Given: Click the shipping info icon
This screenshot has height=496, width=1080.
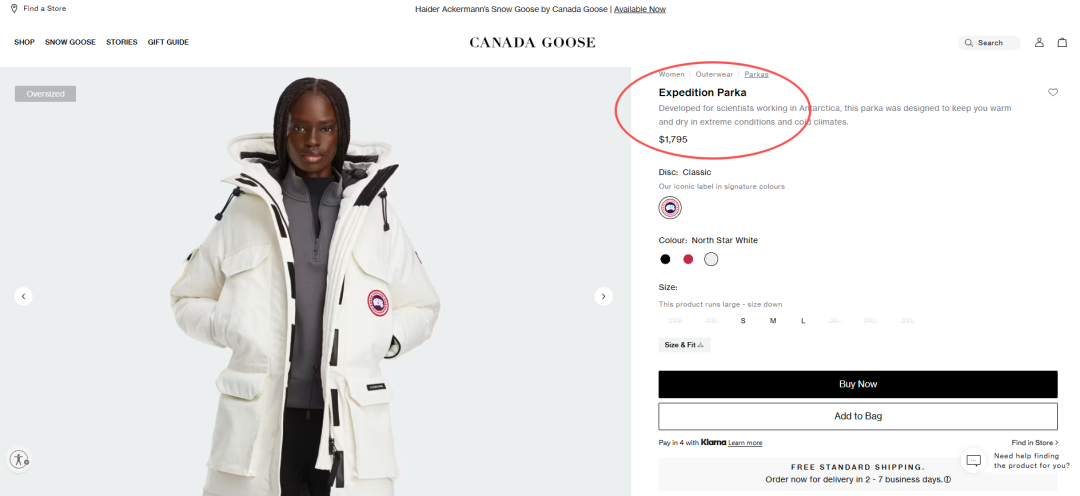Looking at the screenshot, I should point(948,479).
